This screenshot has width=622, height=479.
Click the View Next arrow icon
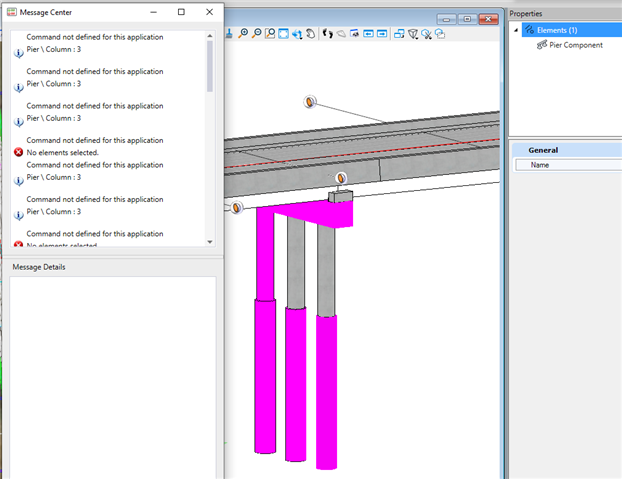click(x=382, y=34)
